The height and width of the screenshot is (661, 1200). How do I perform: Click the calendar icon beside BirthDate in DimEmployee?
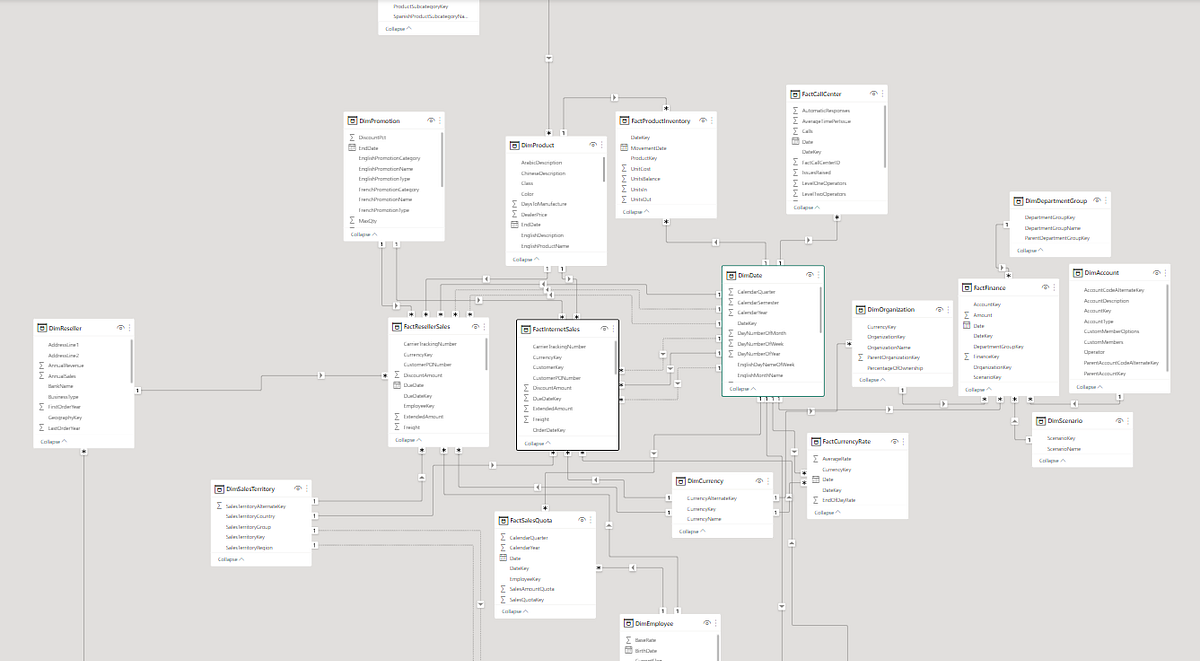[629, 651]
